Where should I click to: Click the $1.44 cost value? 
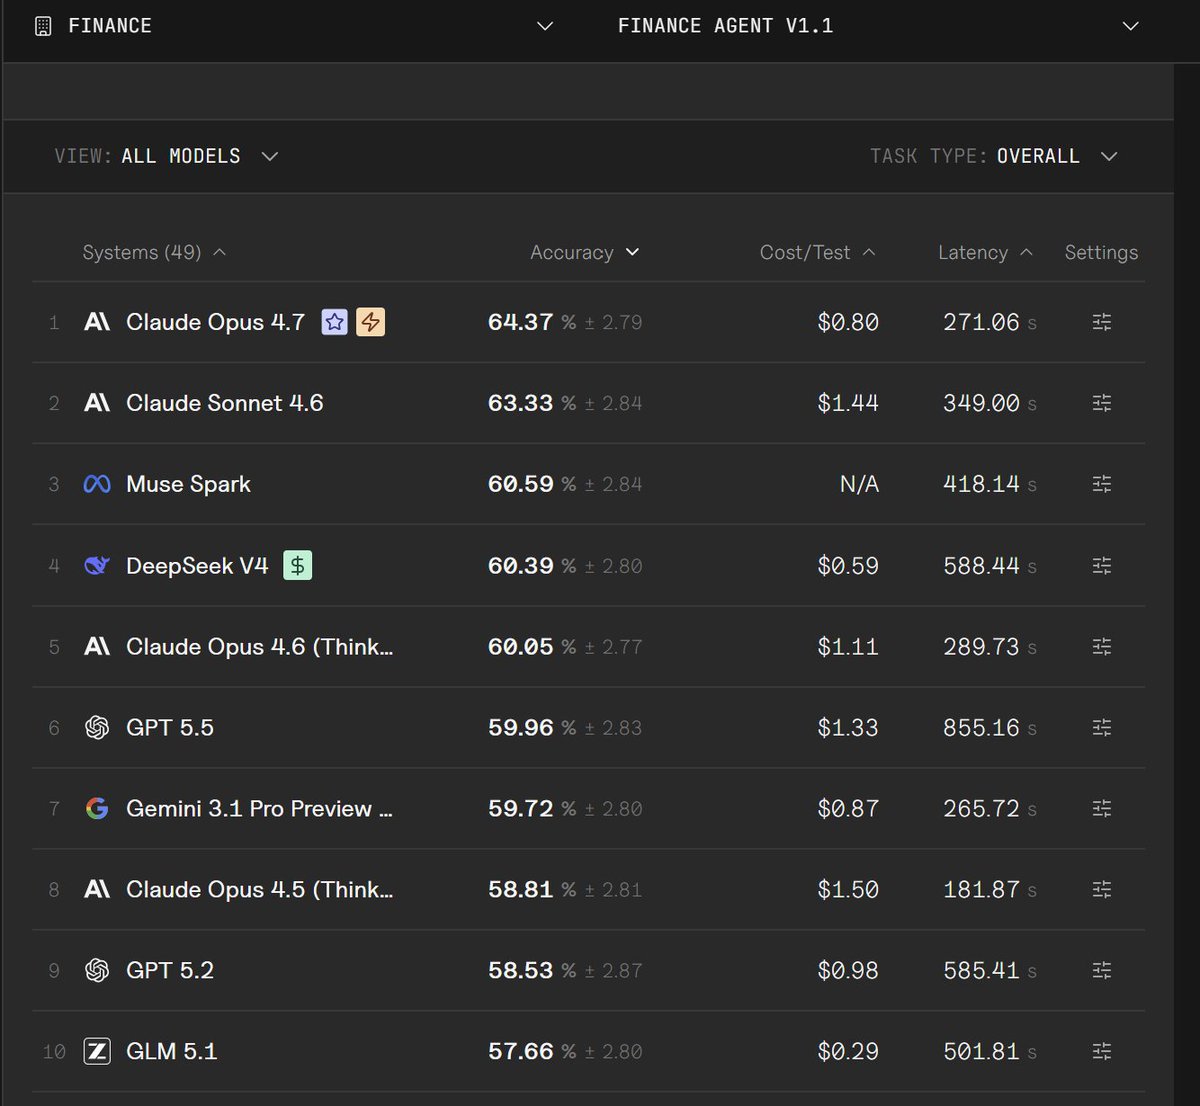click(x=848, y=403)
